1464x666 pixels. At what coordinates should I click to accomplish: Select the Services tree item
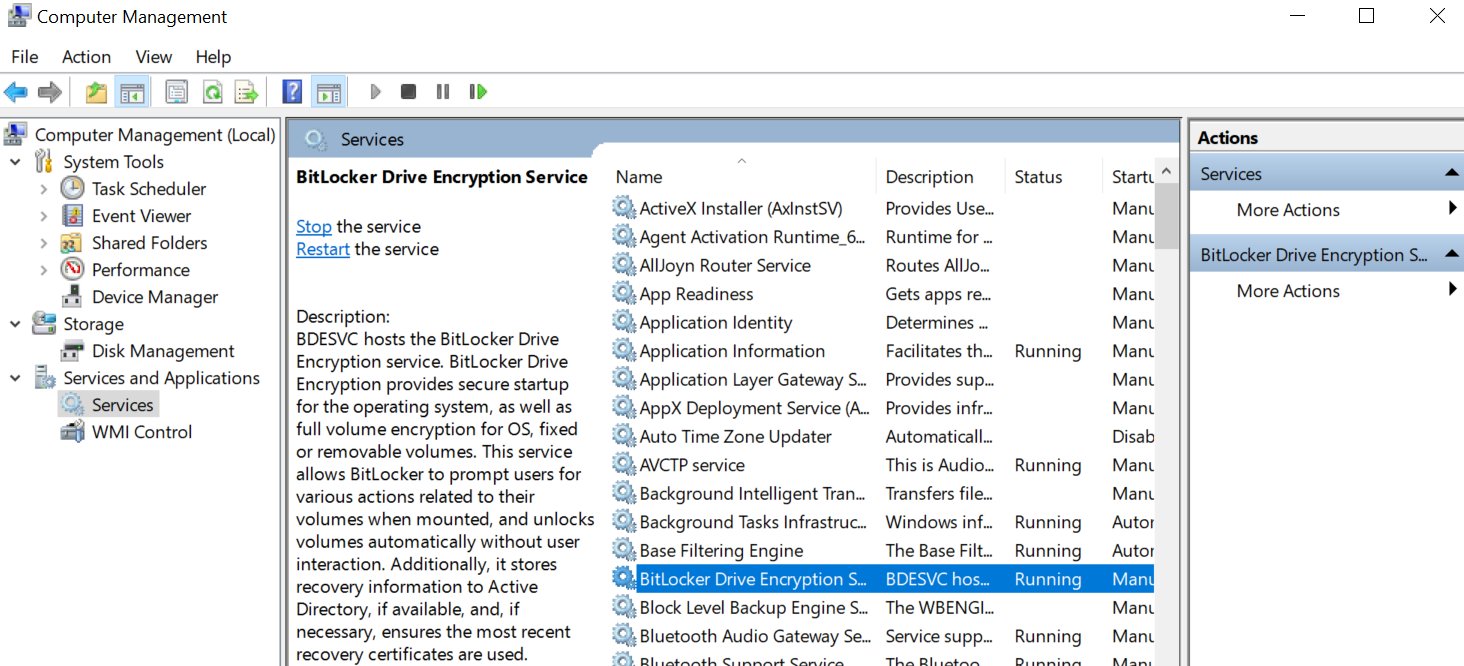[x=122, y=405]
